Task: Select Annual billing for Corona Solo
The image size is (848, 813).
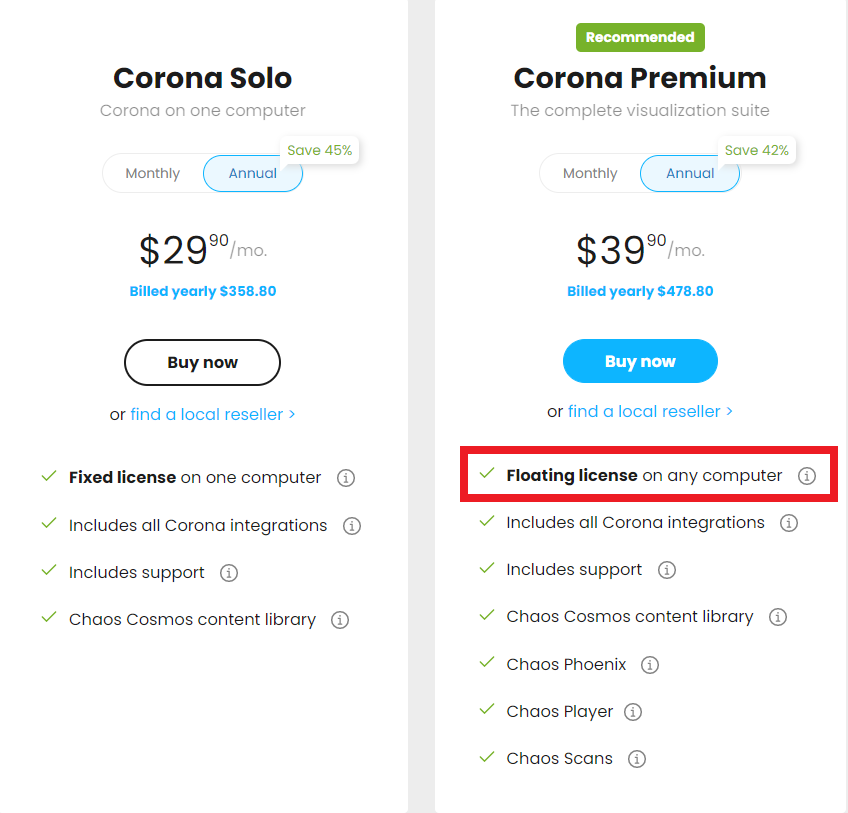Action: 253,174
